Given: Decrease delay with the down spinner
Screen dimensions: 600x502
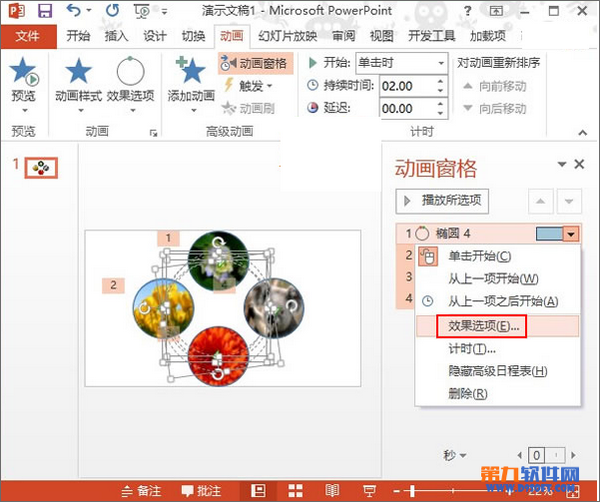Looking at the screenshot, I should pos(440,113).
